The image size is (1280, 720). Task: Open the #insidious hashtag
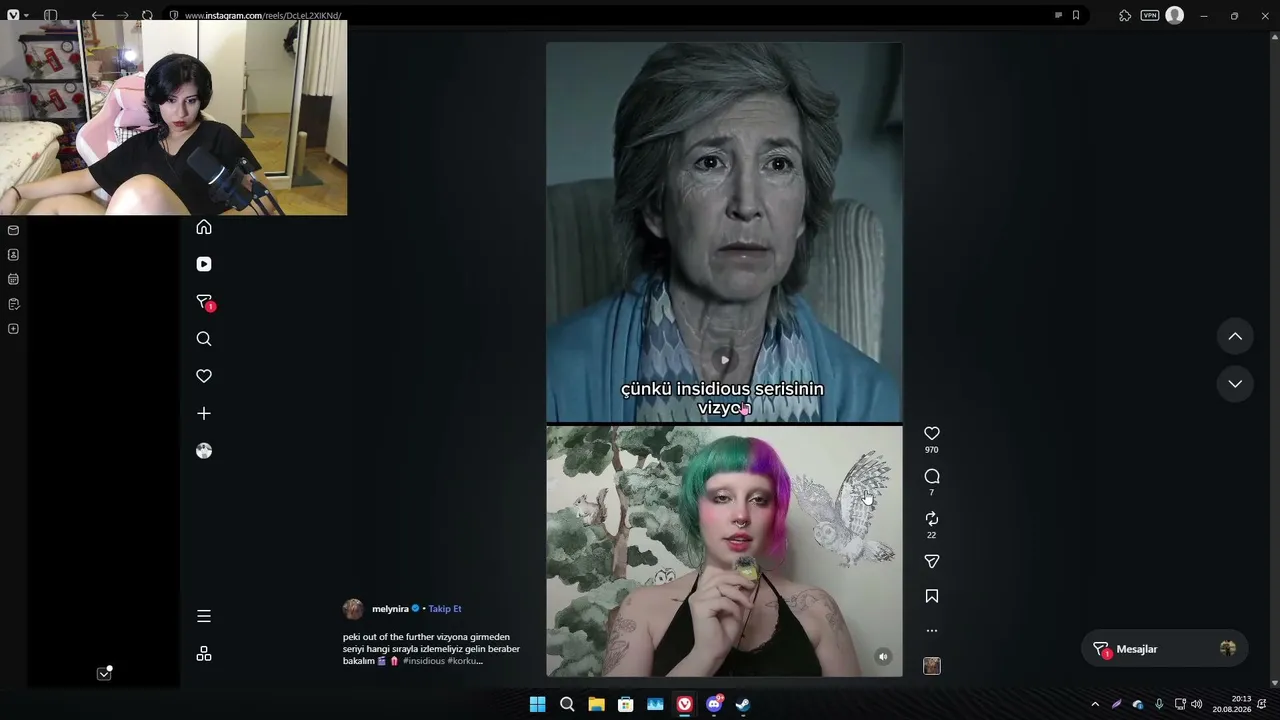click(x=423, y=661)
